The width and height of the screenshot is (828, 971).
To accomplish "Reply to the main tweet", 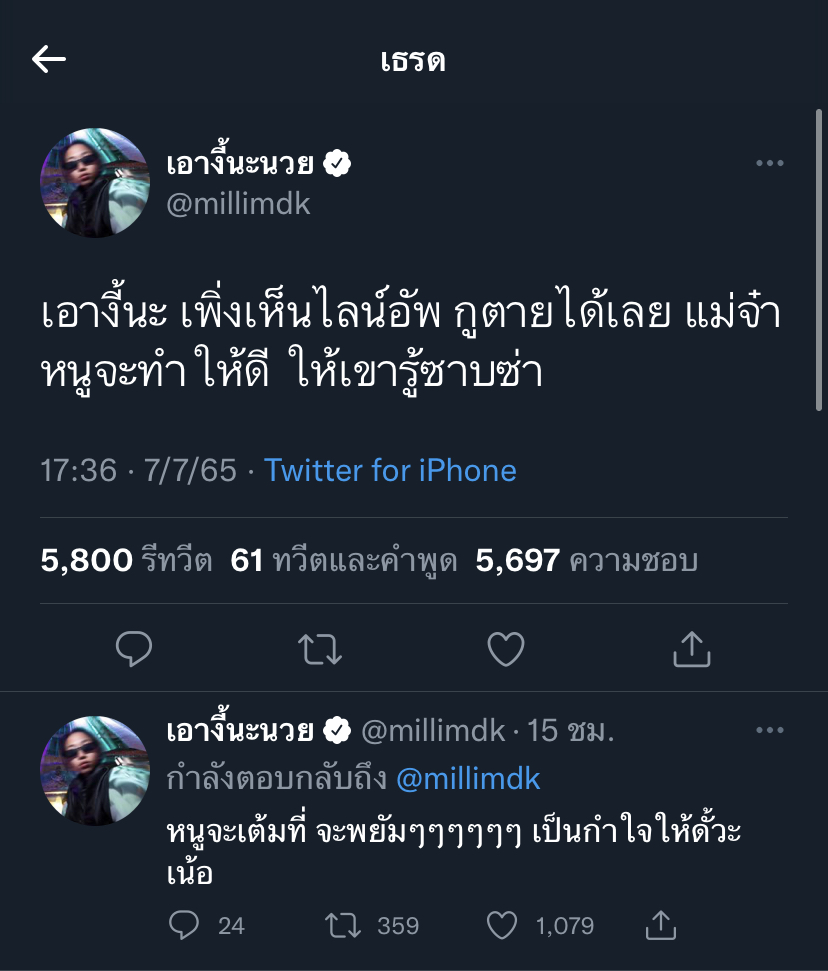I will tap(134, 649).
